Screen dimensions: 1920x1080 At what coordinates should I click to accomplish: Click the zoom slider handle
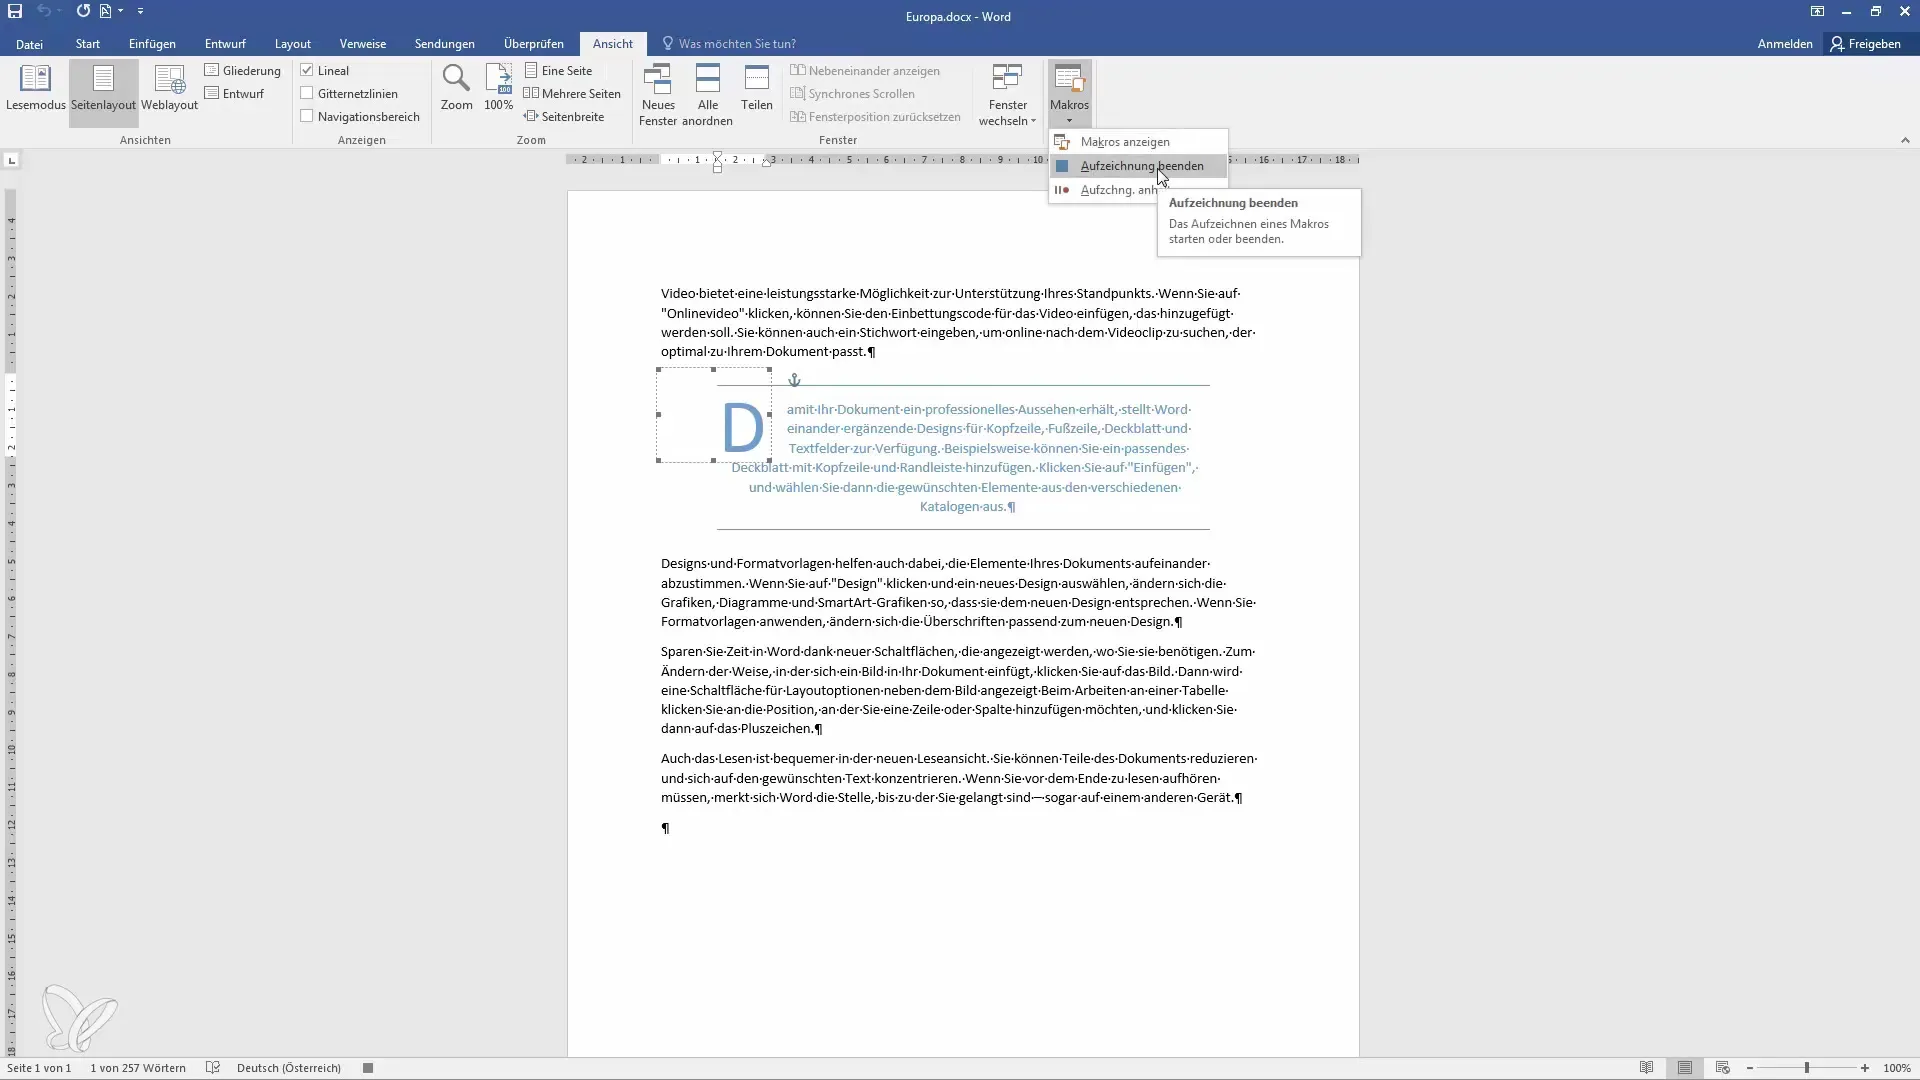click(x=1806, y=1068)
